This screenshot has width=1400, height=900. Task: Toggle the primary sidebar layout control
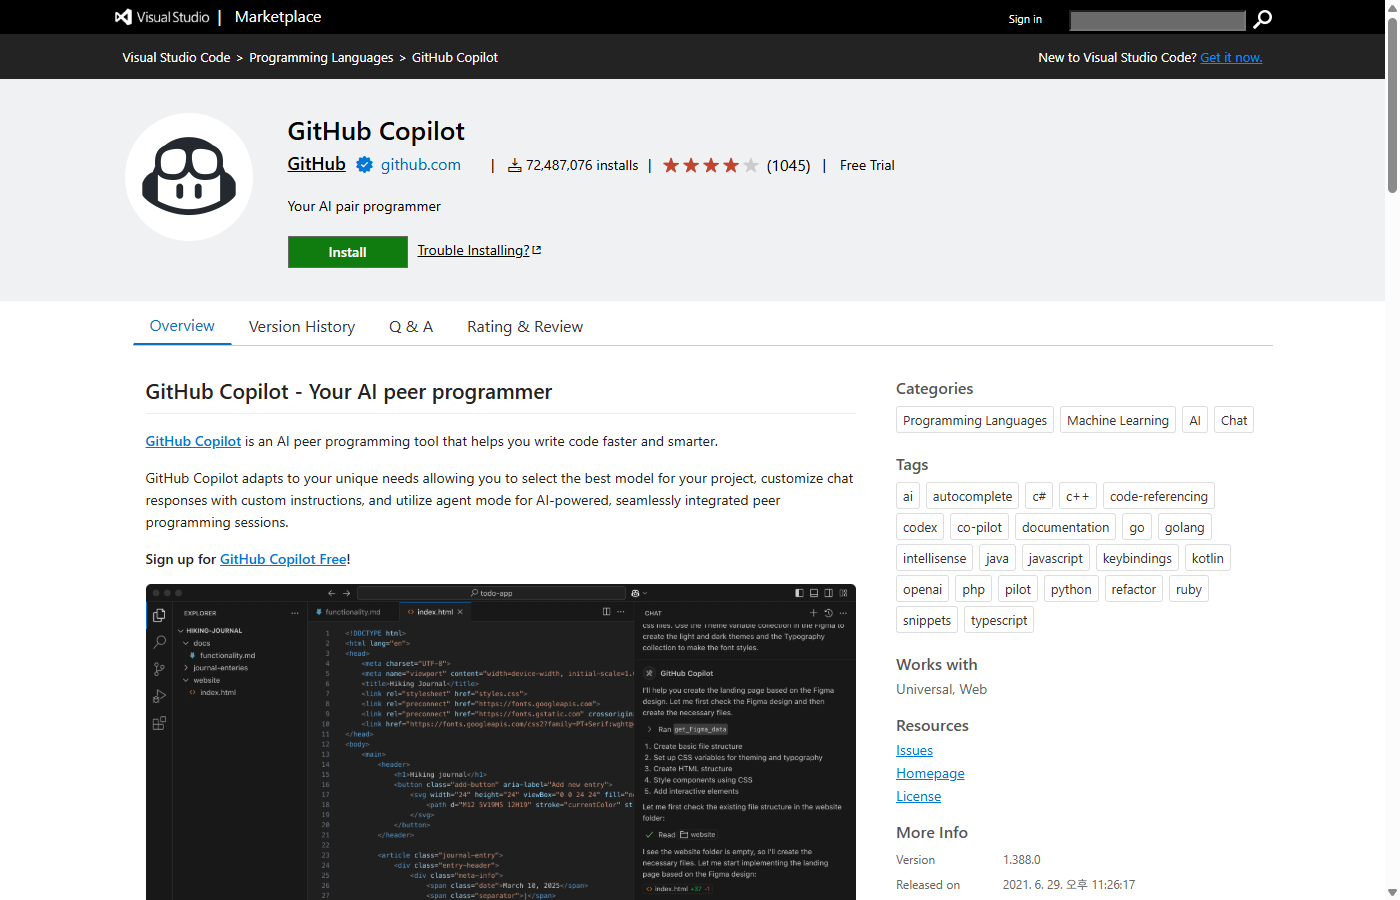[800, 593]
